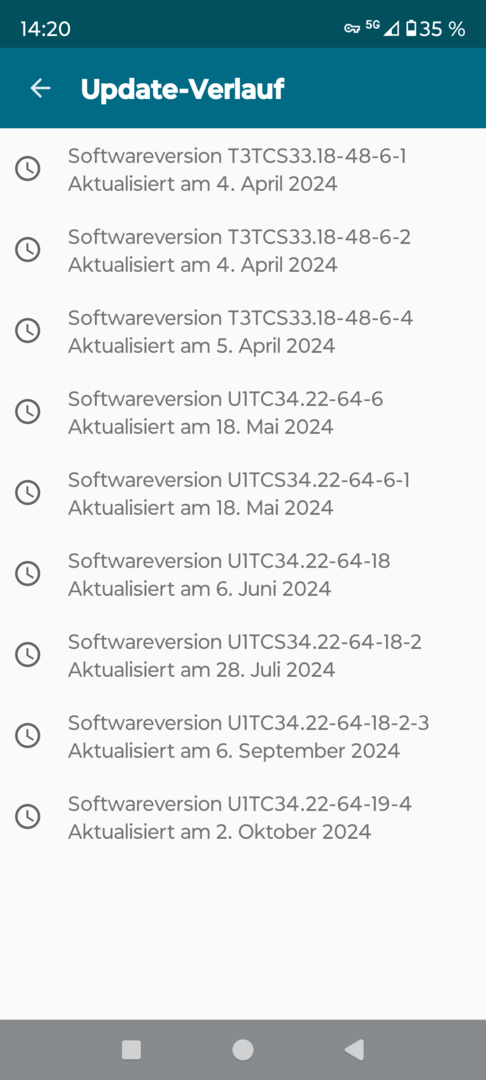Image resolution: width=486 pixels, height=1080 pixels.
Task: Tap clock icon for version T3TCS33.18-48-6-1
Action: (28, 169)
